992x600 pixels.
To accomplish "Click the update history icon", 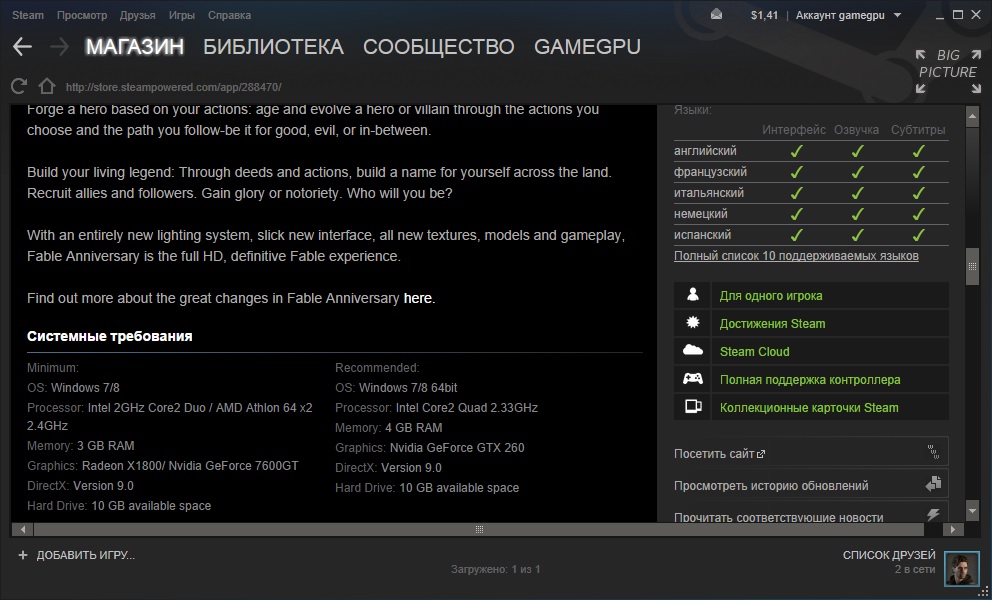I will [934, 484].
